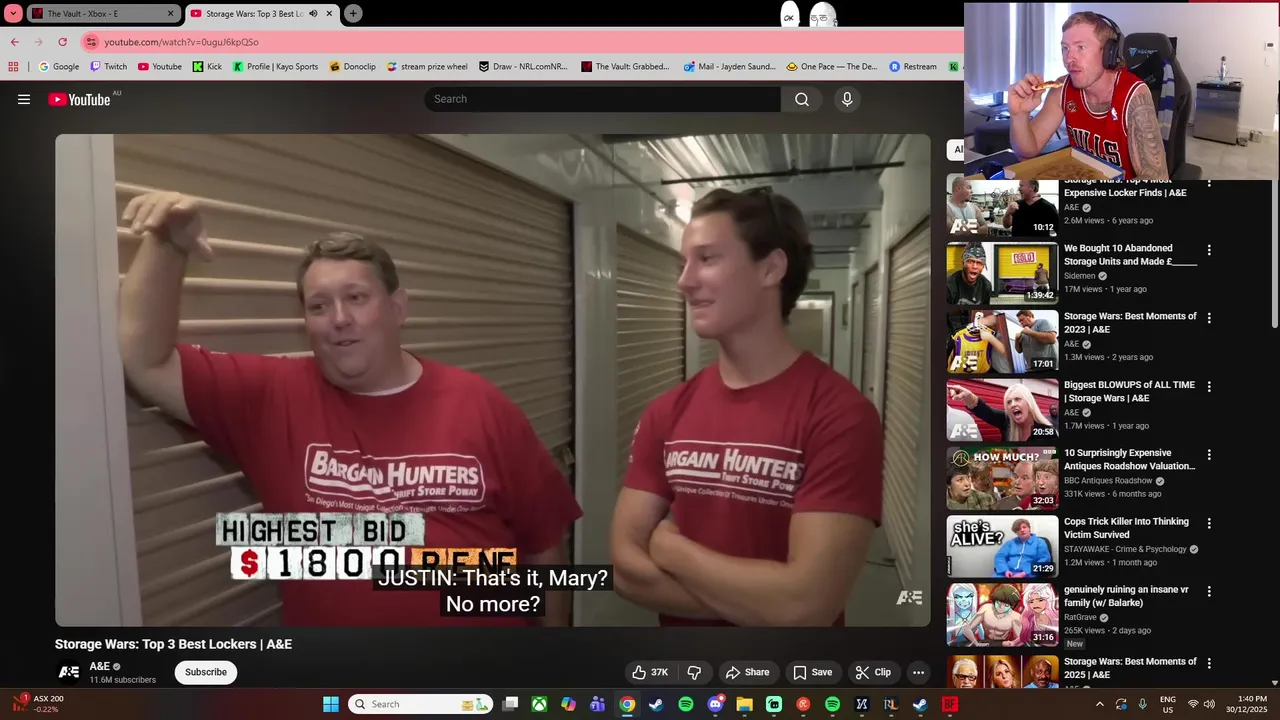This screenshot has height=720, width=1280.
Task: Click the Sidemen storage units thumbnail
Action: 1002,273
